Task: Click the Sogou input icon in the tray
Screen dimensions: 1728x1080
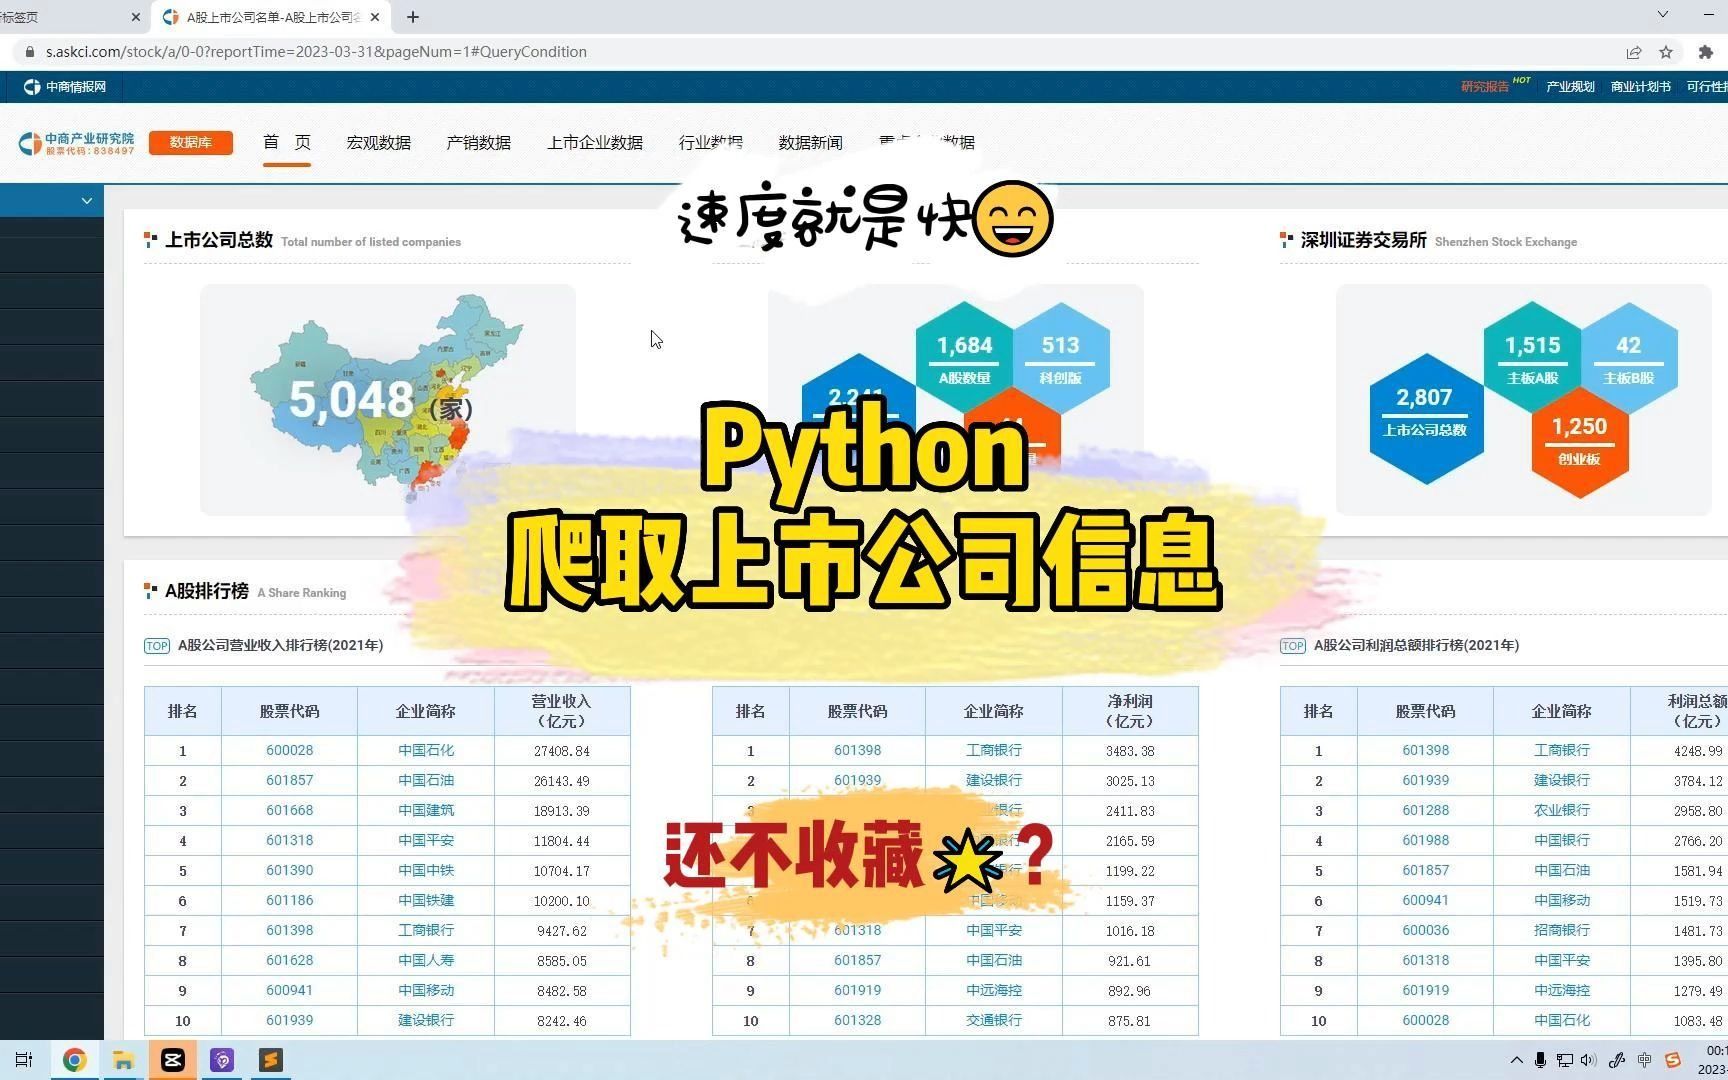Action: point(1673,1060)
